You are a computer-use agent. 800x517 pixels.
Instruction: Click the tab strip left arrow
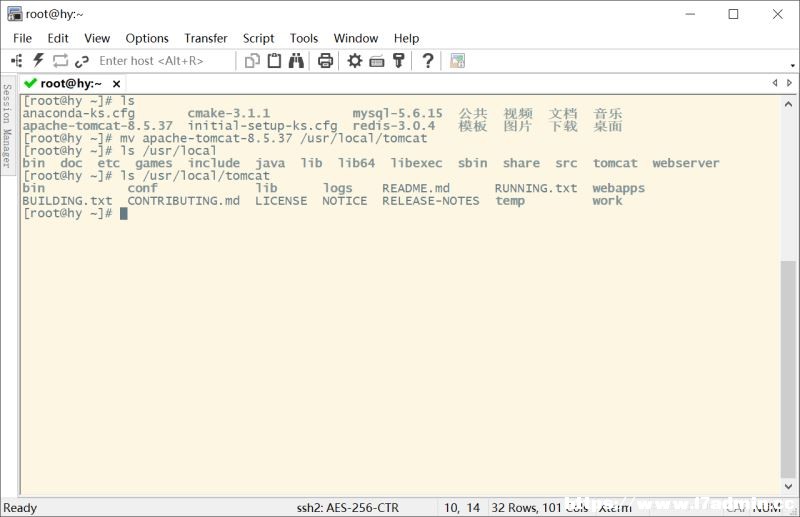775,83
